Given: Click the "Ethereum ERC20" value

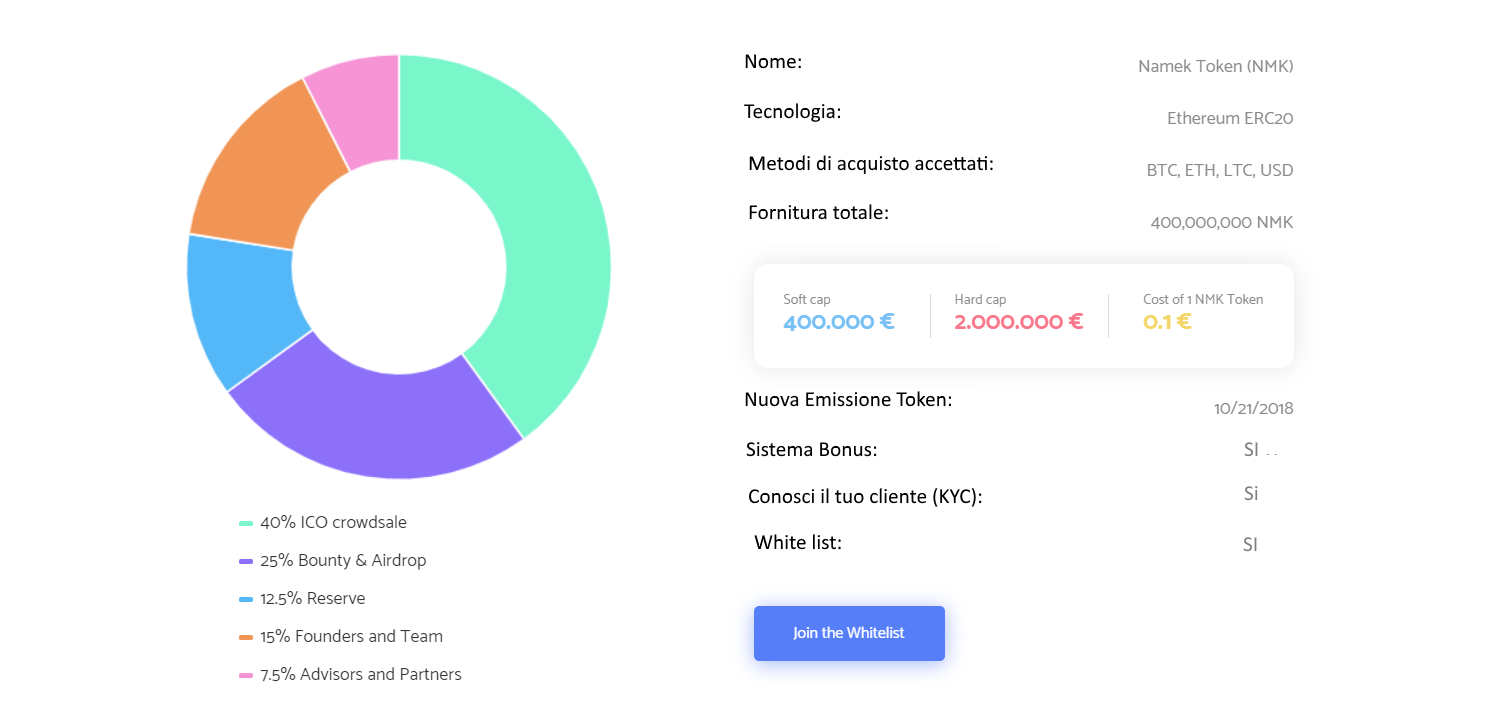Looking at the screenshot, I should point(1230,119).
